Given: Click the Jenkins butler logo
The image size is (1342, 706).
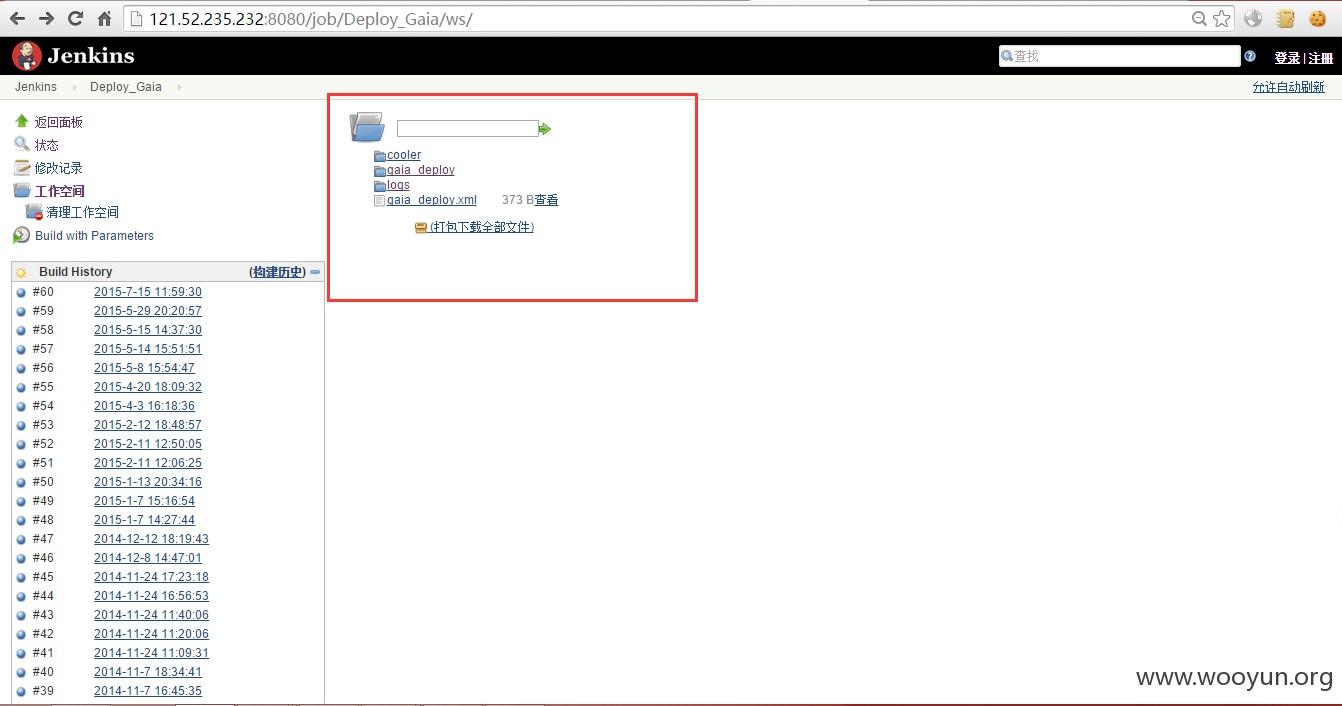Looking at the screenshot, I should coord(26,56).
